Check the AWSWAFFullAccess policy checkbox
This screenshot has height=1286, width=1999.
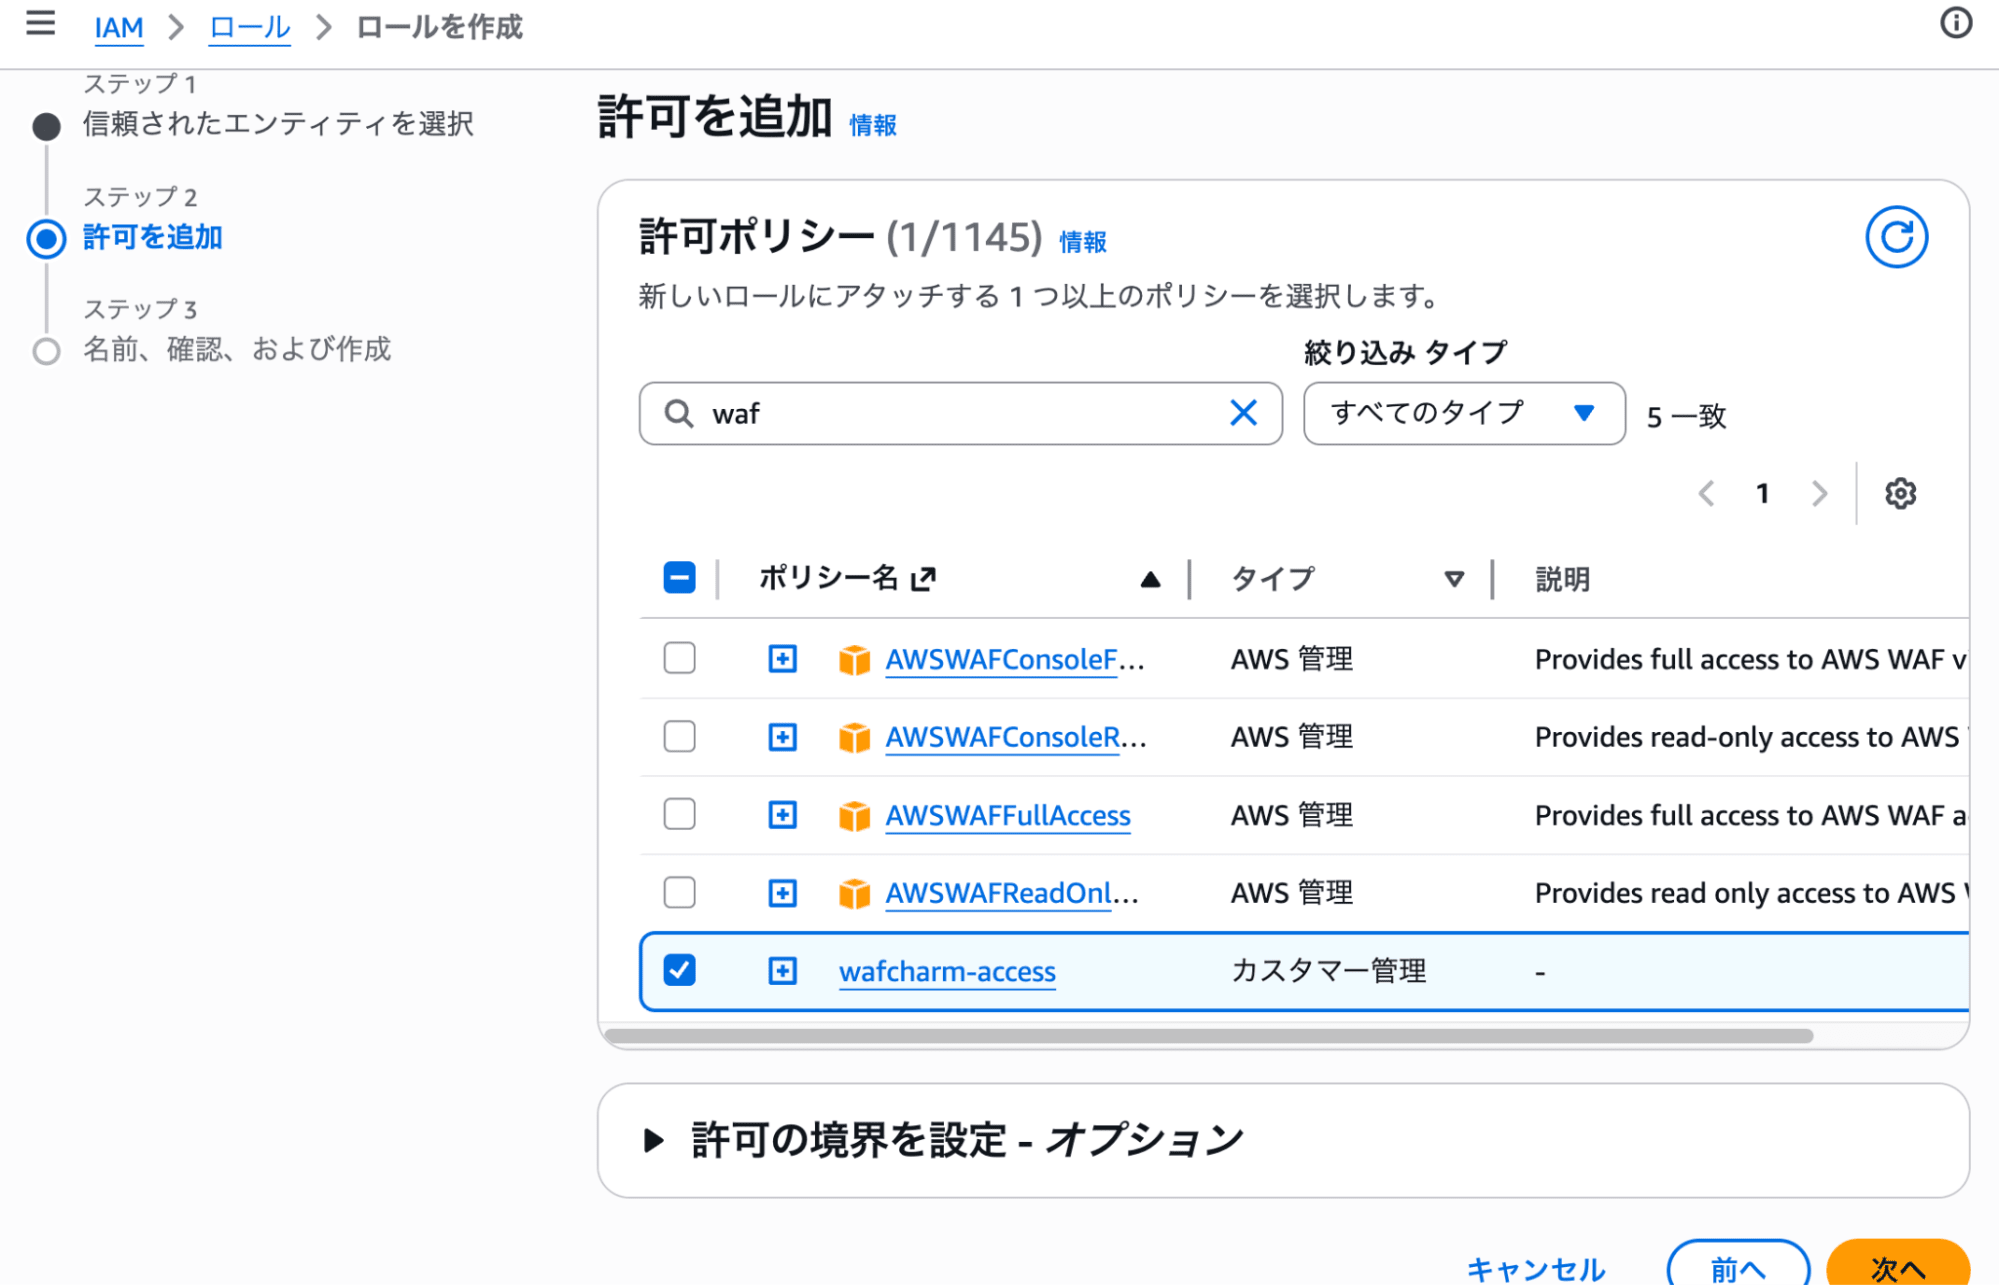[679, 814]
